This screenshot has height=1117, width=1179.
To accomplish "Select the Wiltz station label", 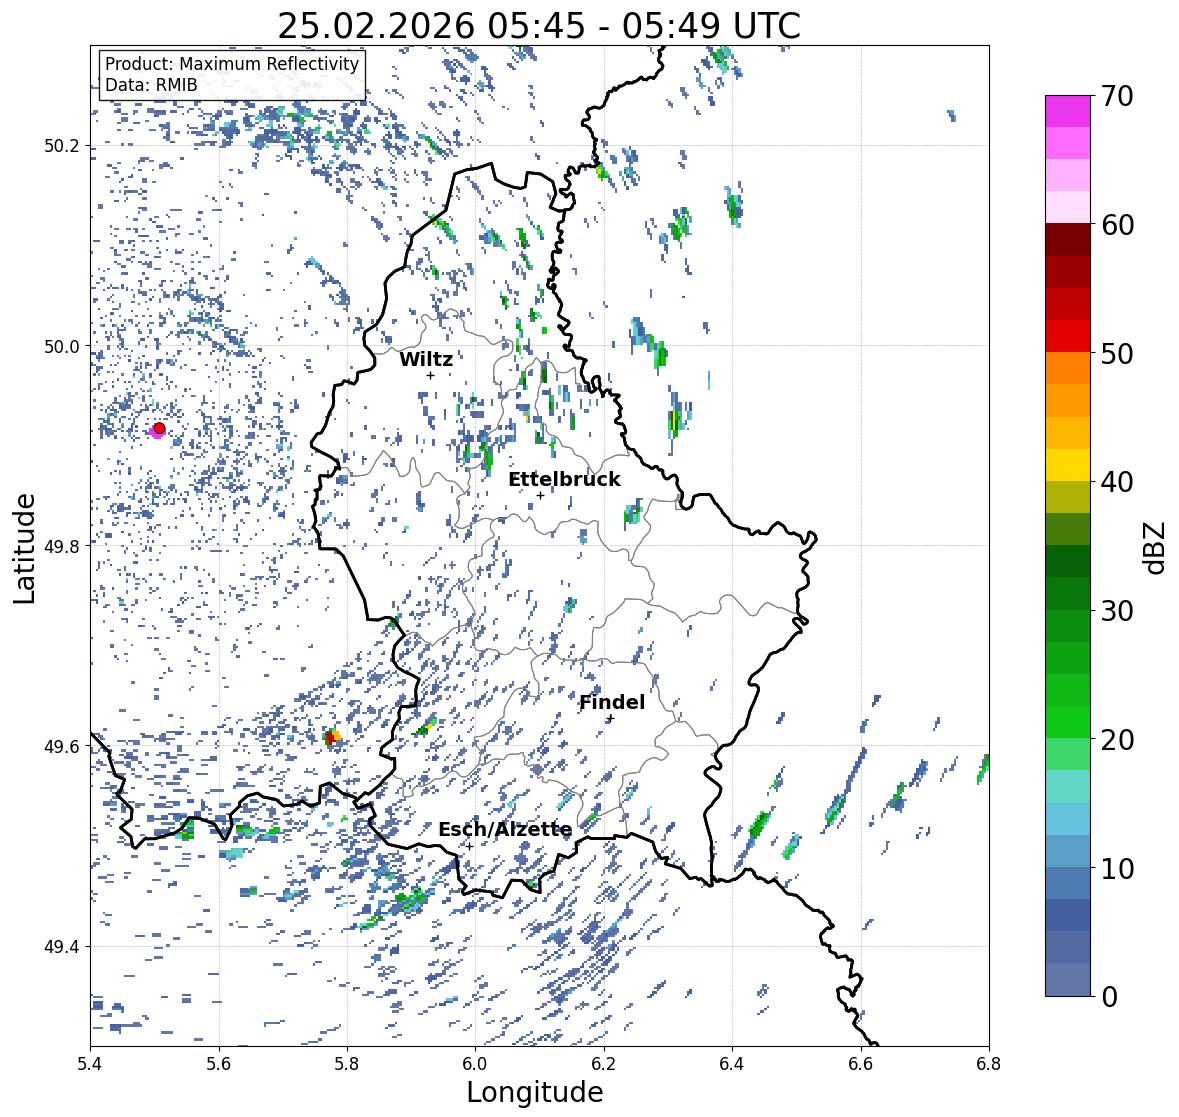I will tap(426, 359).
